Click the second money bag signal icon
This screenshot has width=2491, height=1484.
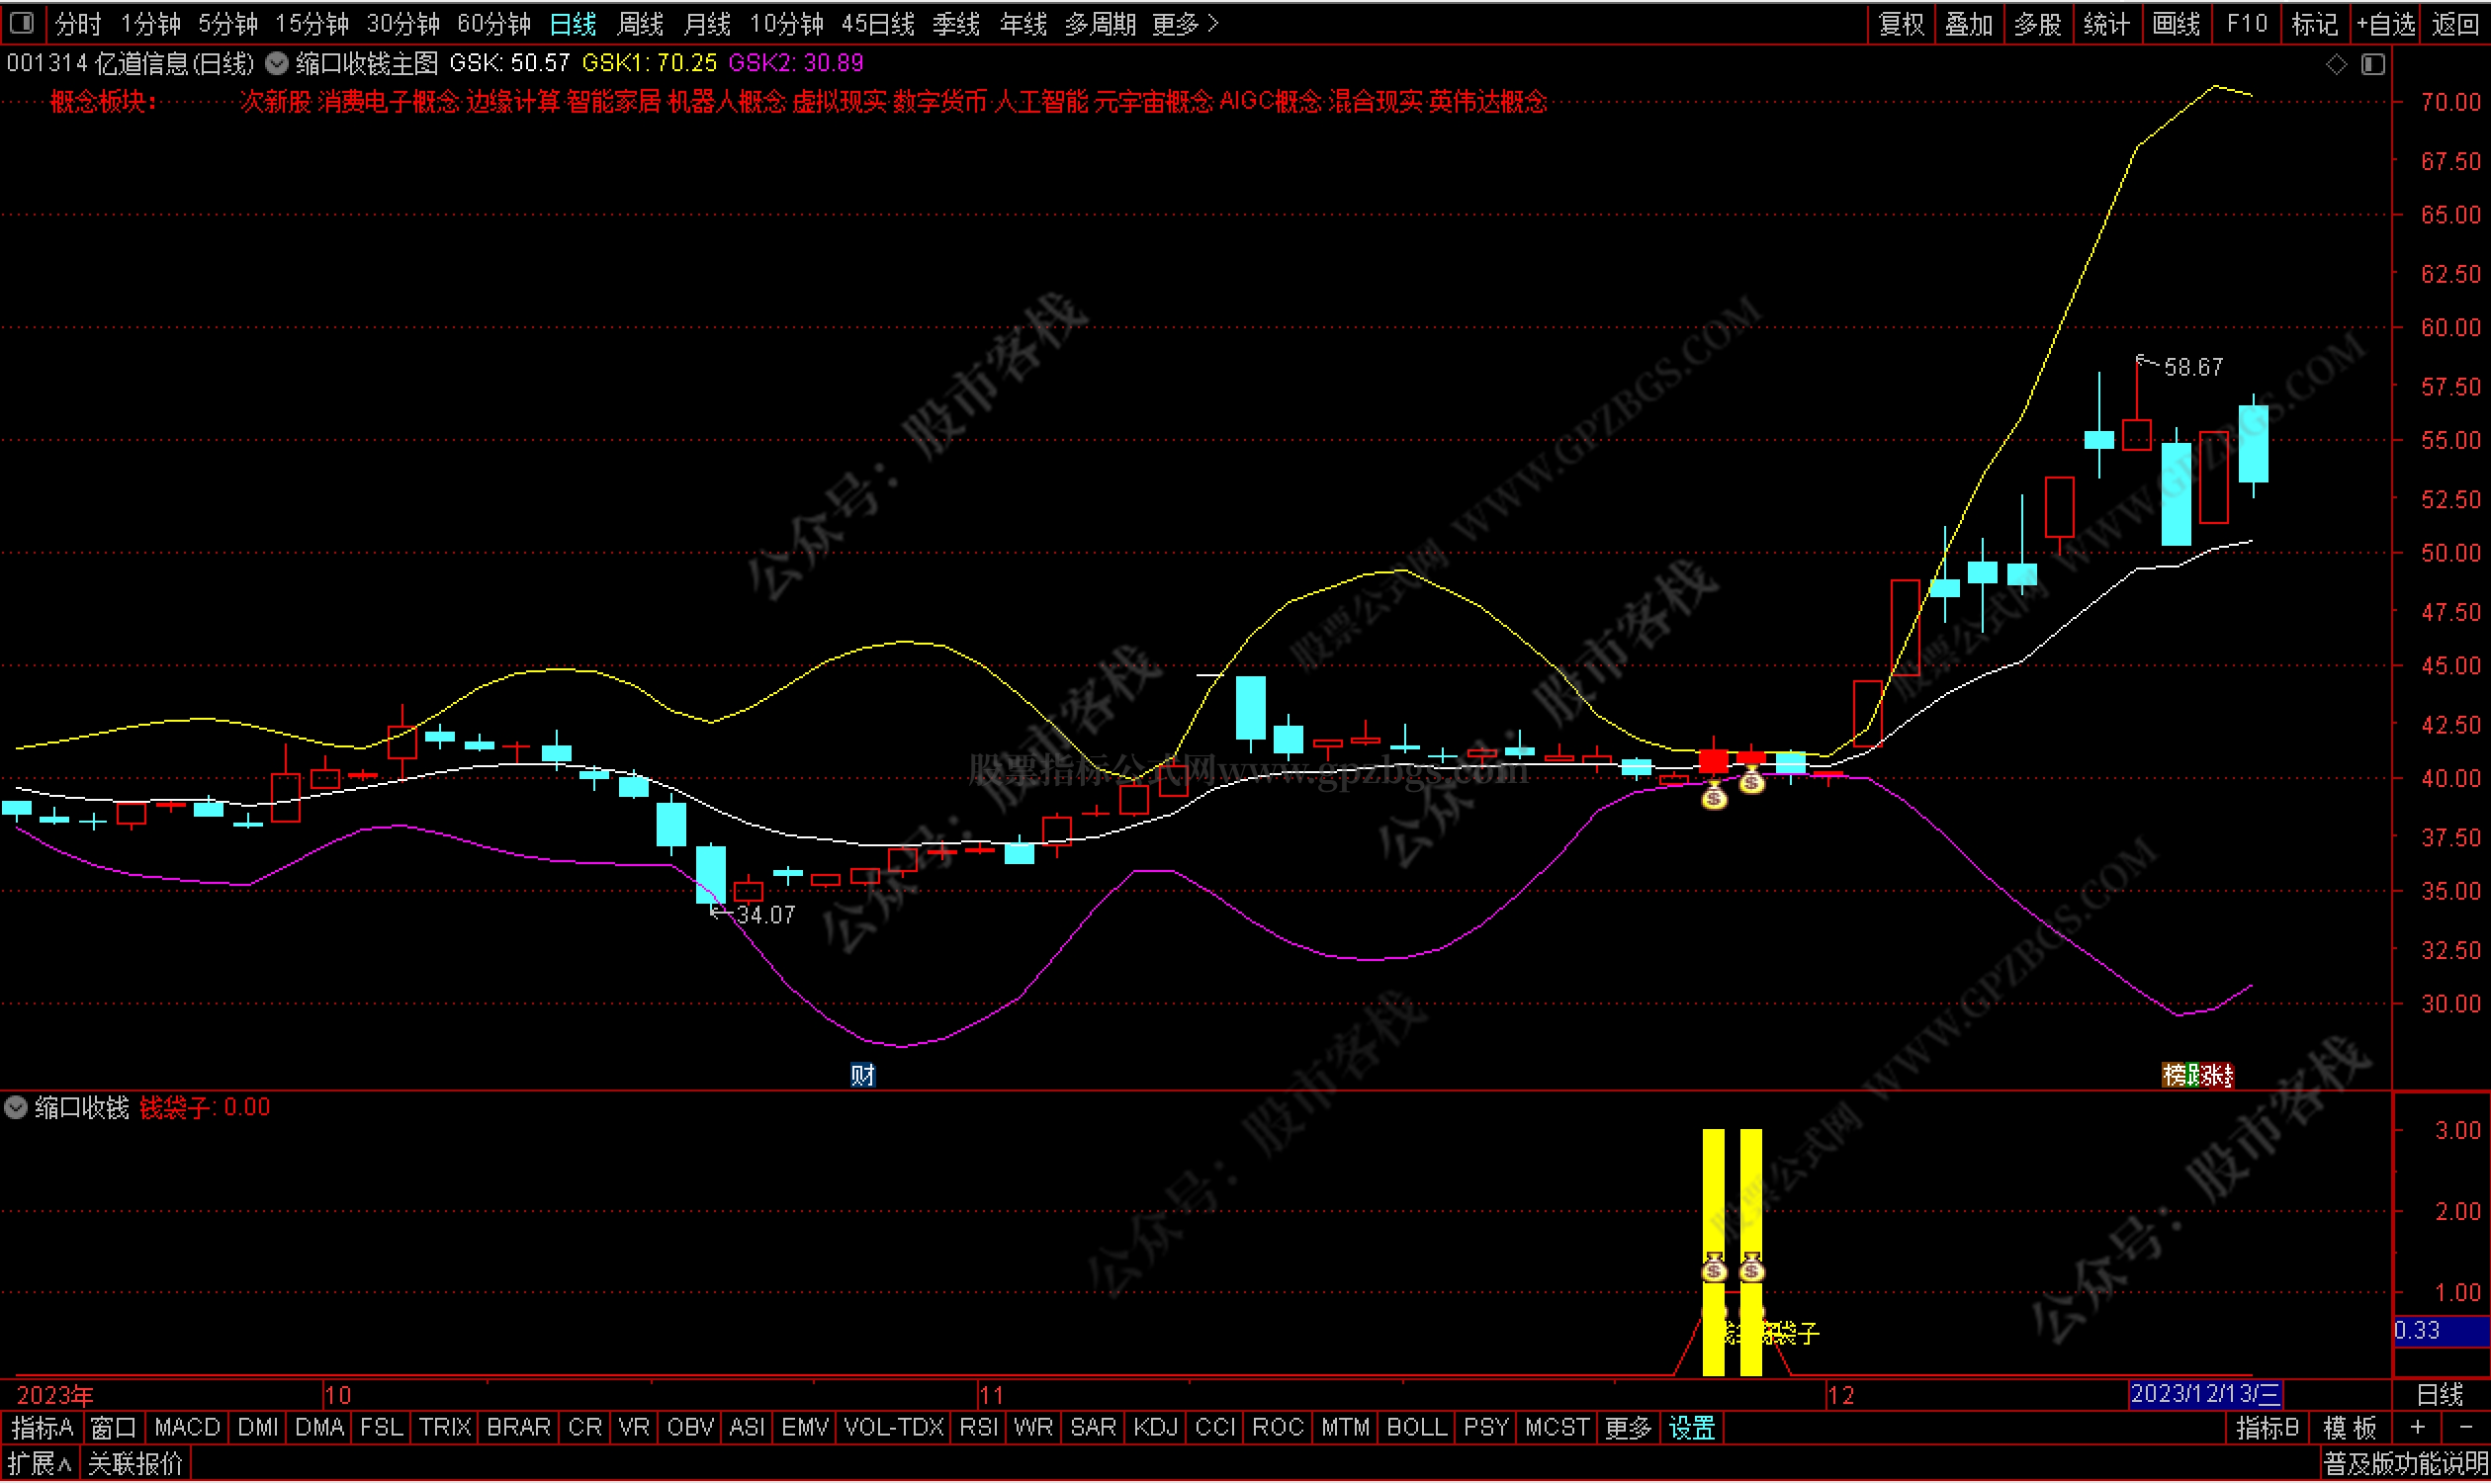1751,781
